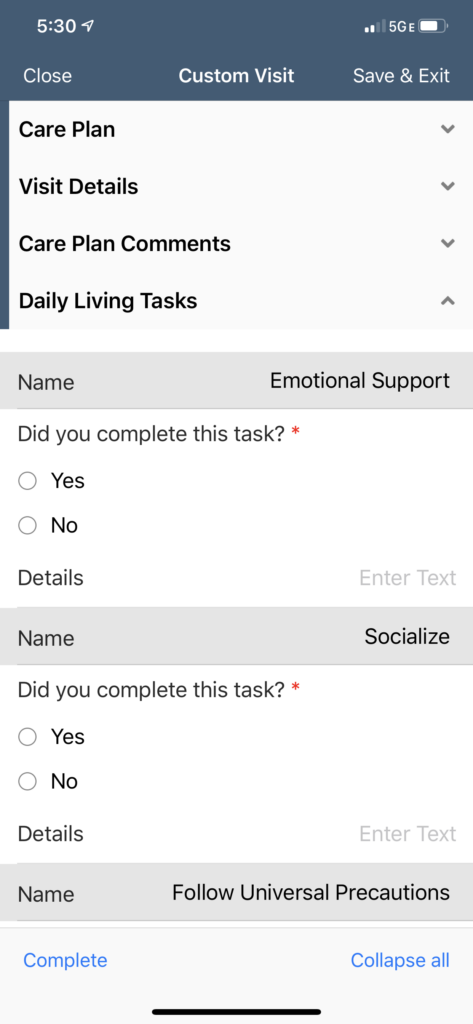Tap the cellular signal bars icon
Screen dimensions: 473x1024
[375, 27]
